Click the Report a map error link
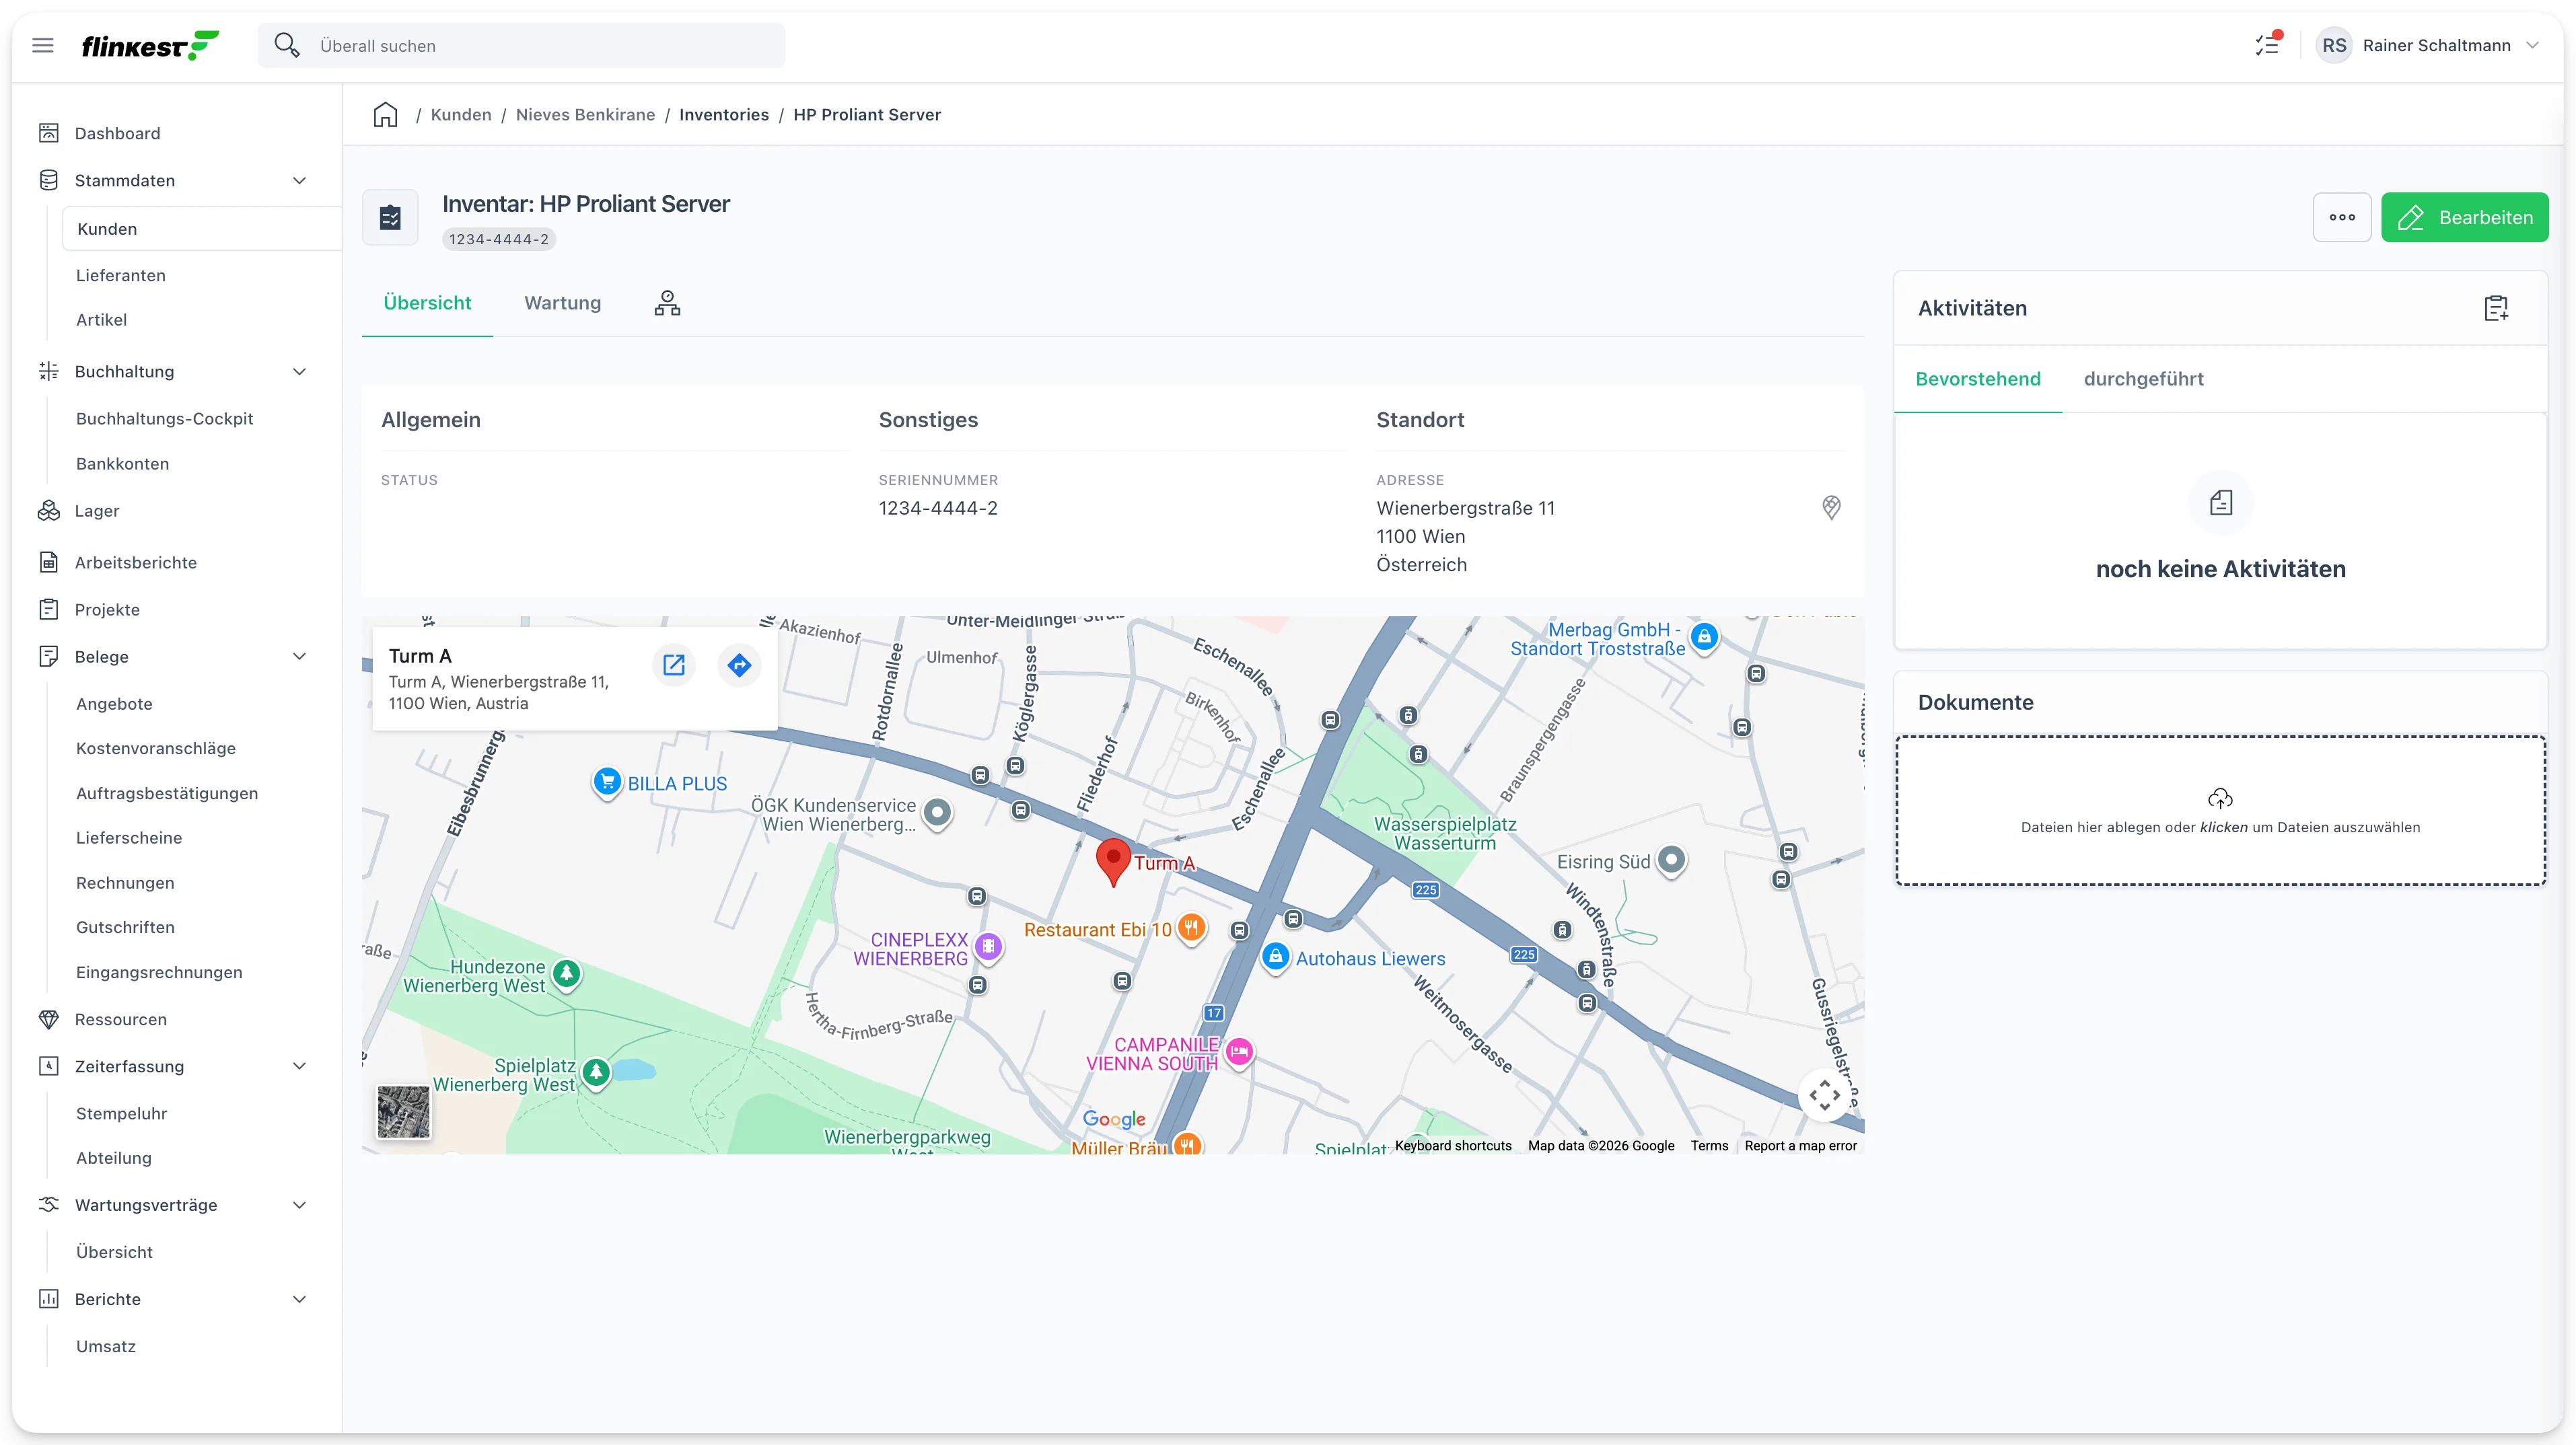The height and width of the screenshot is (1445, 2576). (1800, 1146)
